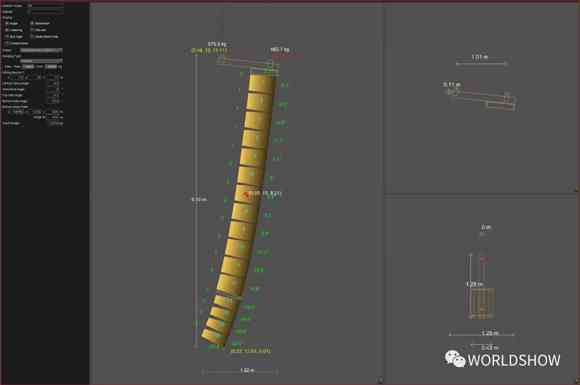Viewport: 580px width, 385px height.
Task: Click the 575.3 kg front load label
Action: coord(217,44)
